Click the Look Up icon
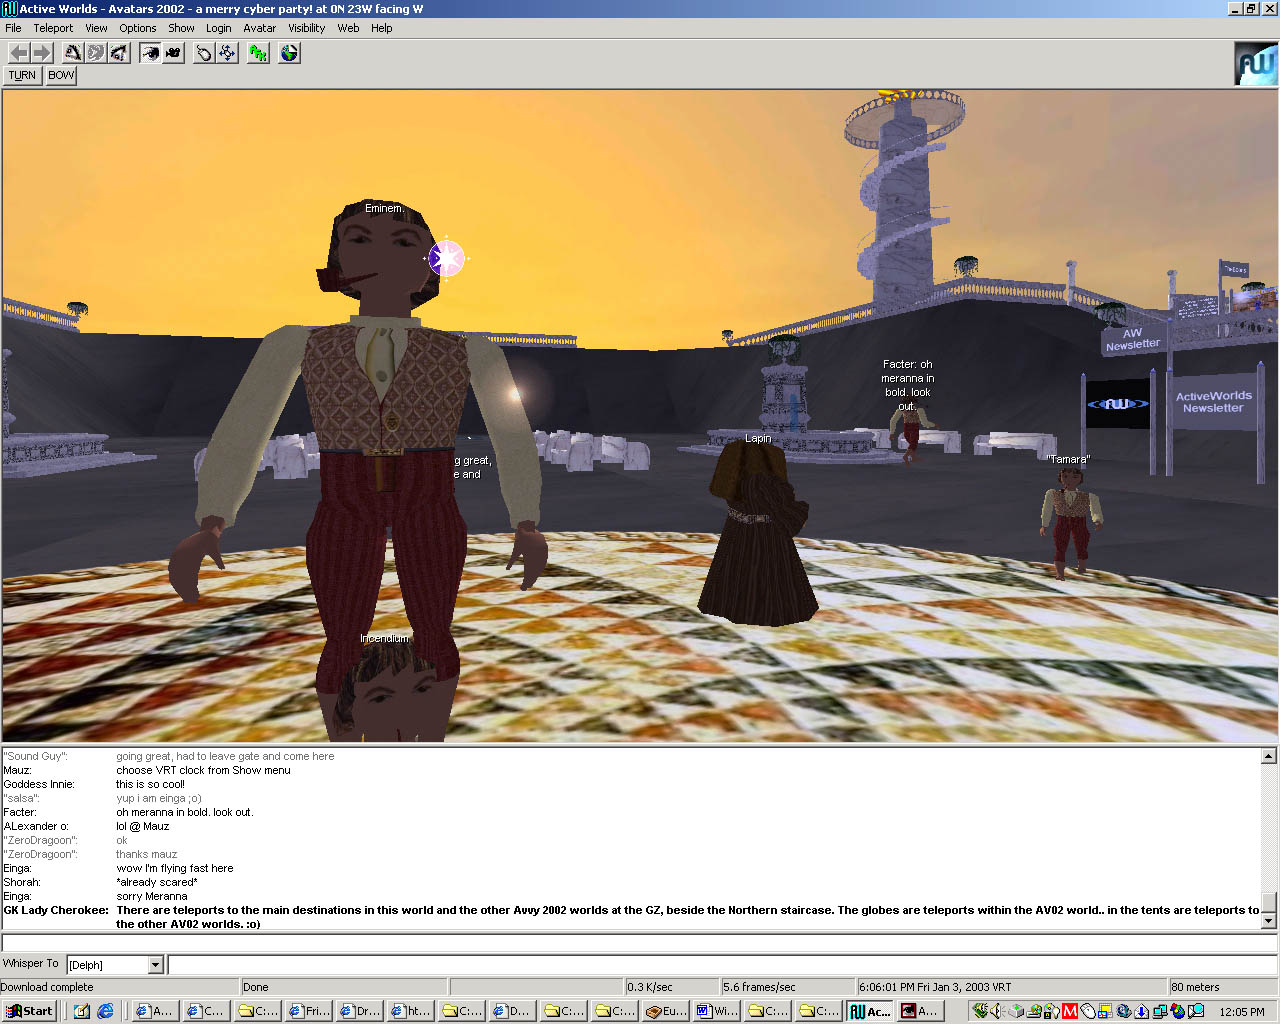The width and height of the screenshot is (1280, 1024). [x=73, y=53]
